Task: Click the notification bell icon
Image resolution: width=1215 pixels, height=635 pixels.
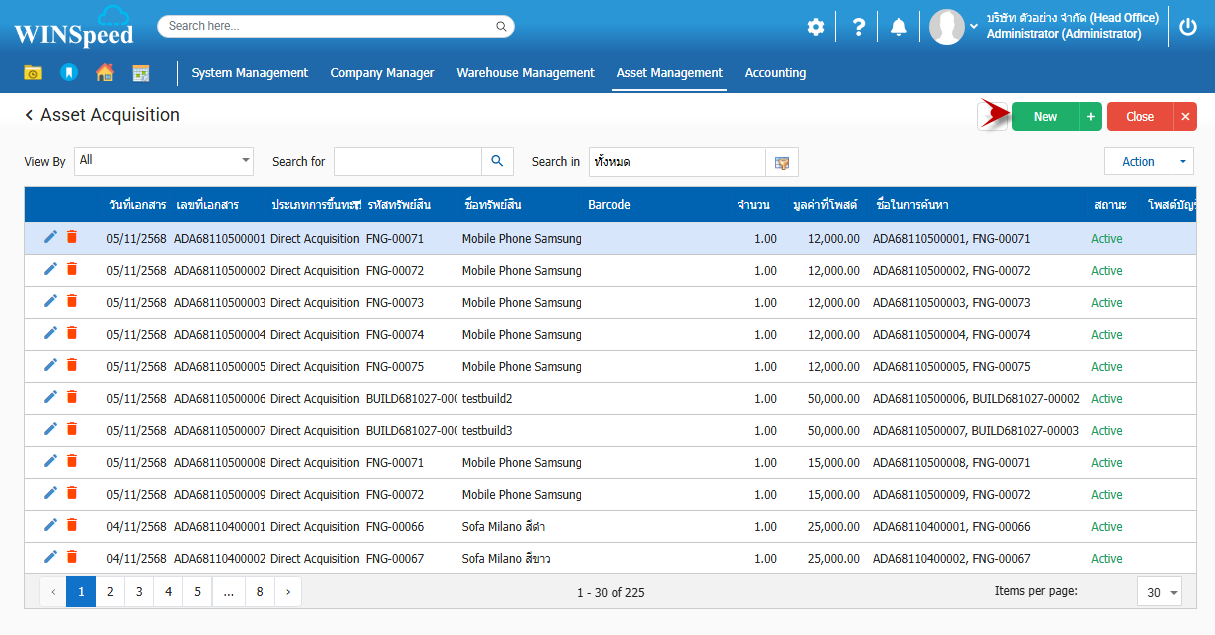Action: tap(899, 27)
